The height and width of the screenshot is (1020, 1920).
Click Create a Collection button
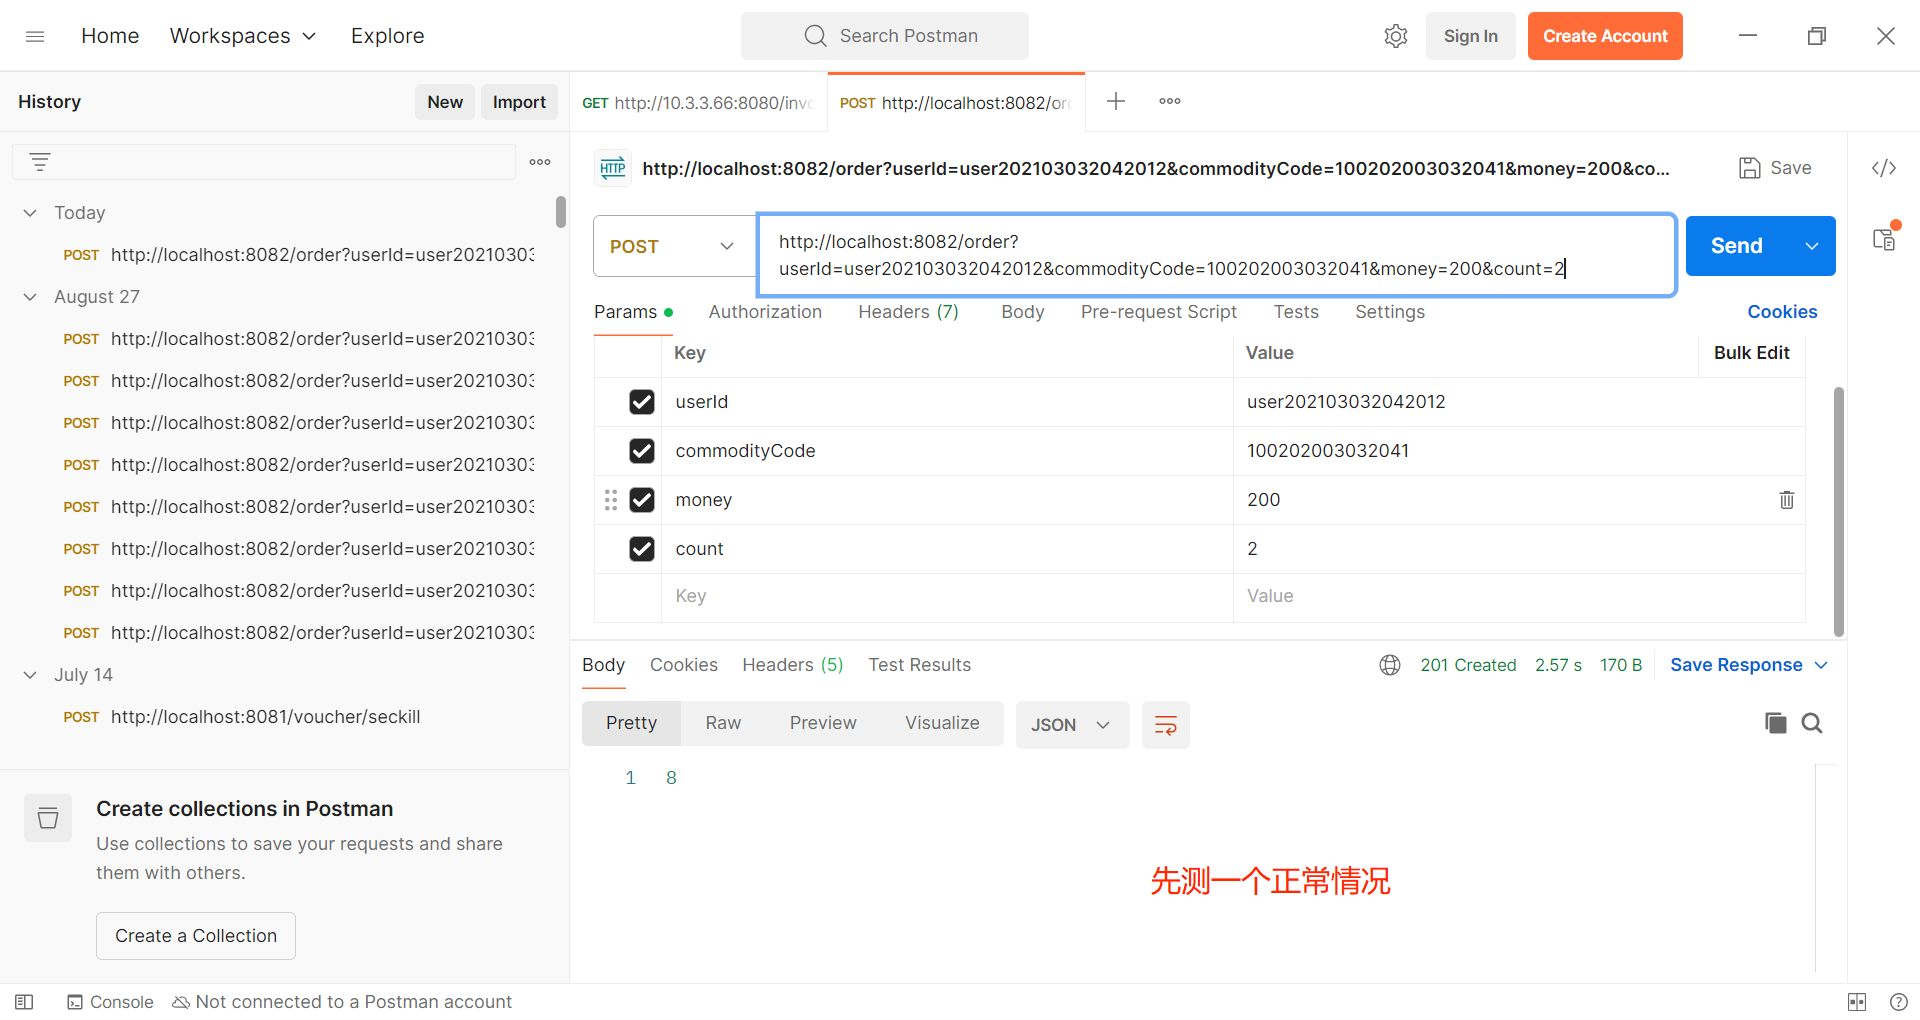pos(196,936)
